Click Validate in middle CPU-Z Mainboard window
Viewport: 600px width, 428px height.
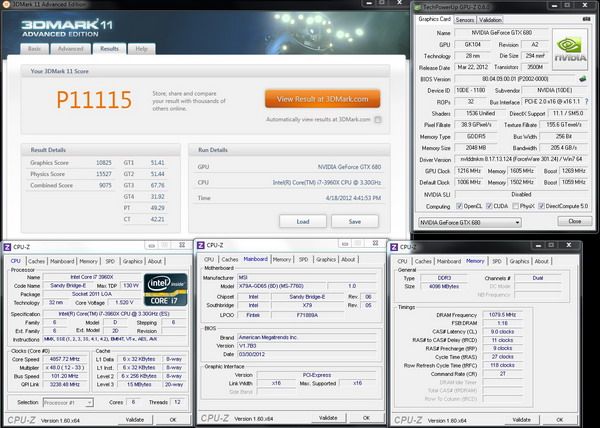pos(328,418)
